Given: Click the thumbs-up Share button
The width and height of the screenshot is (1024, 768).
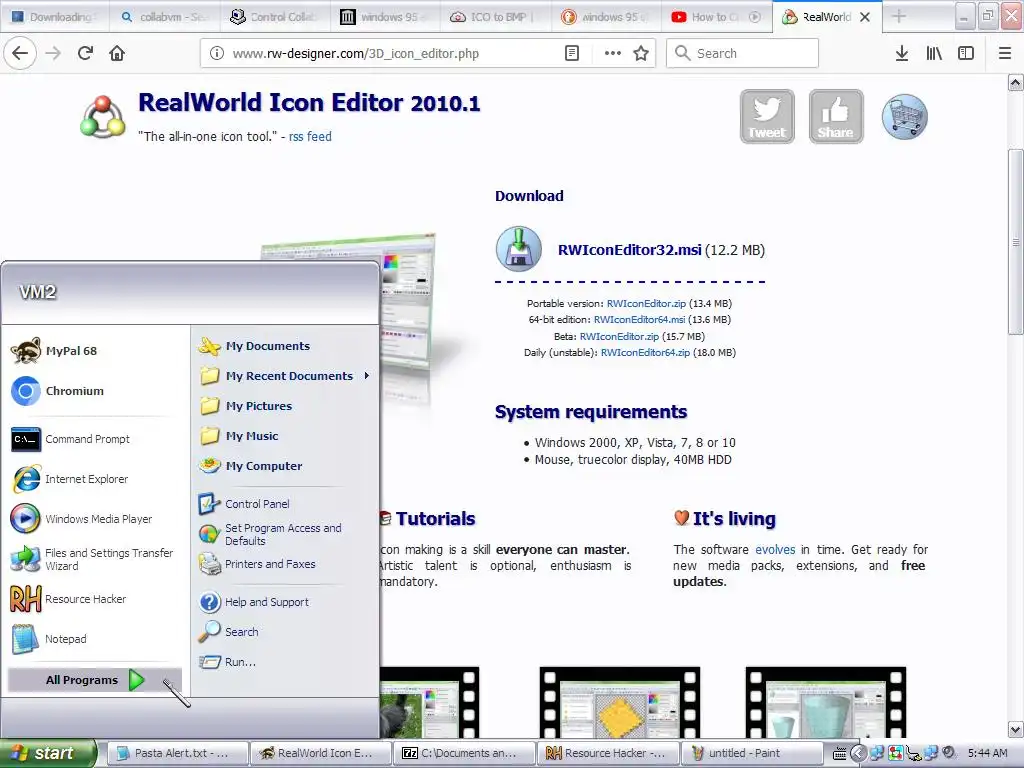Looking at the screenshot, I should (836, 117).
